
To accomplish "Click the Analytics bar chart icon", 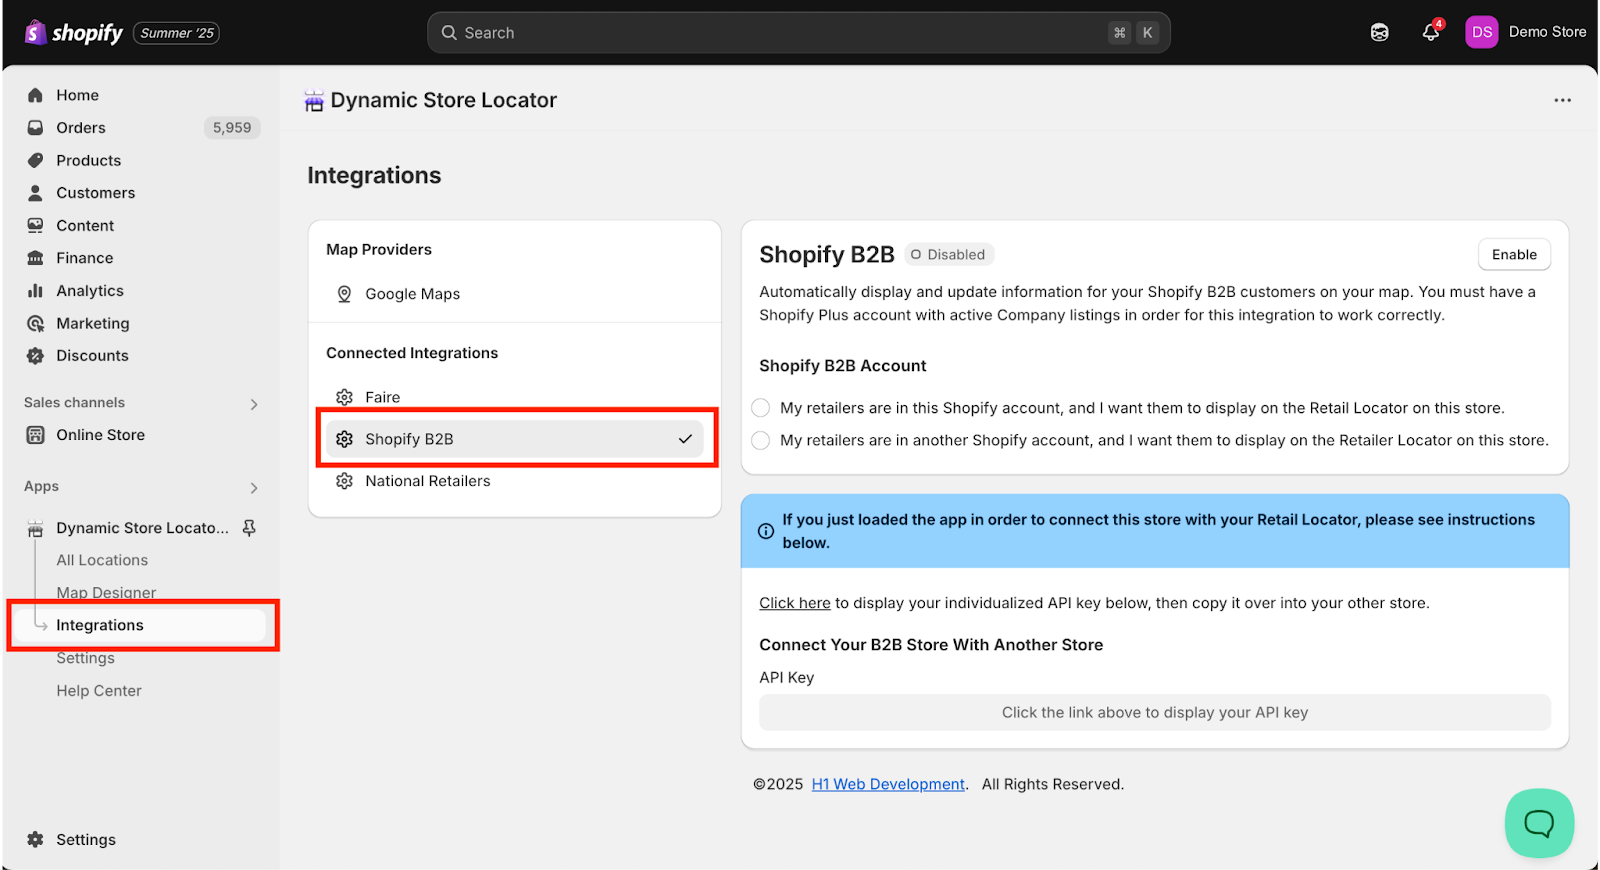I will [35, 291].
